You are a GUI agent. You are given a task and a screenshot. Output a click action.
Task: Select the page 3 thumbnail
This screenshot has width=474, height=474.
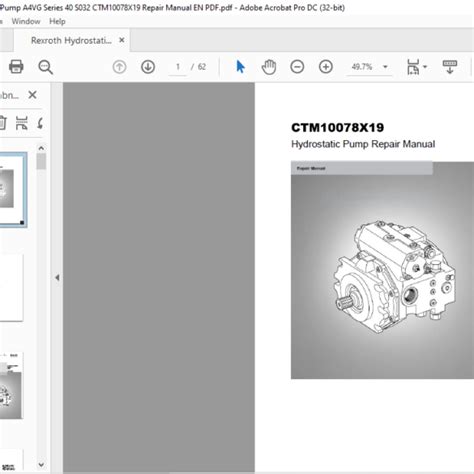(x=11, y=385)
